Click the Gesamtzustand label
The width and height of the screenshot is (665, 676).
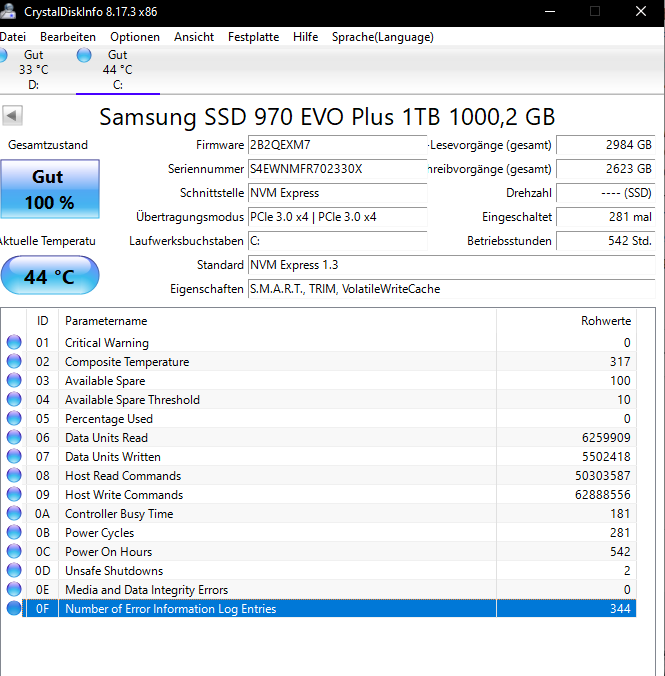point(48,145)
